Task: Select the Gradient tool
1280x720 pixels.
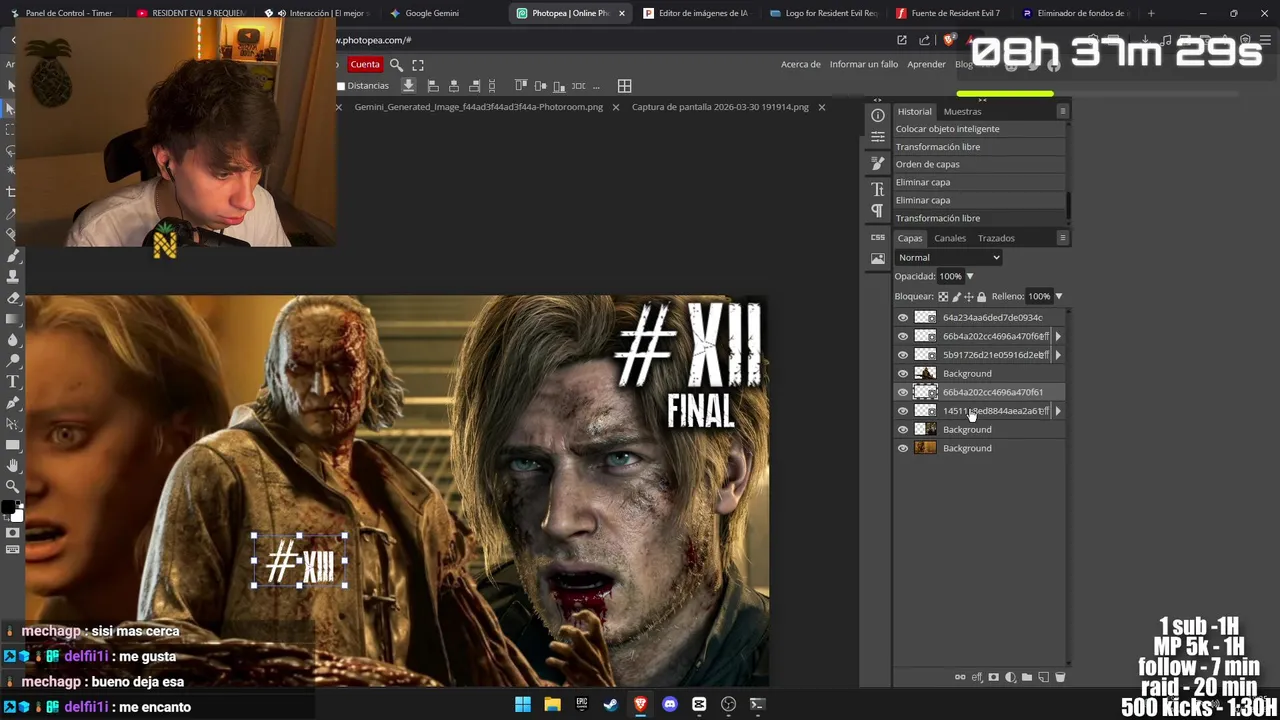Action: click(12, 318)
